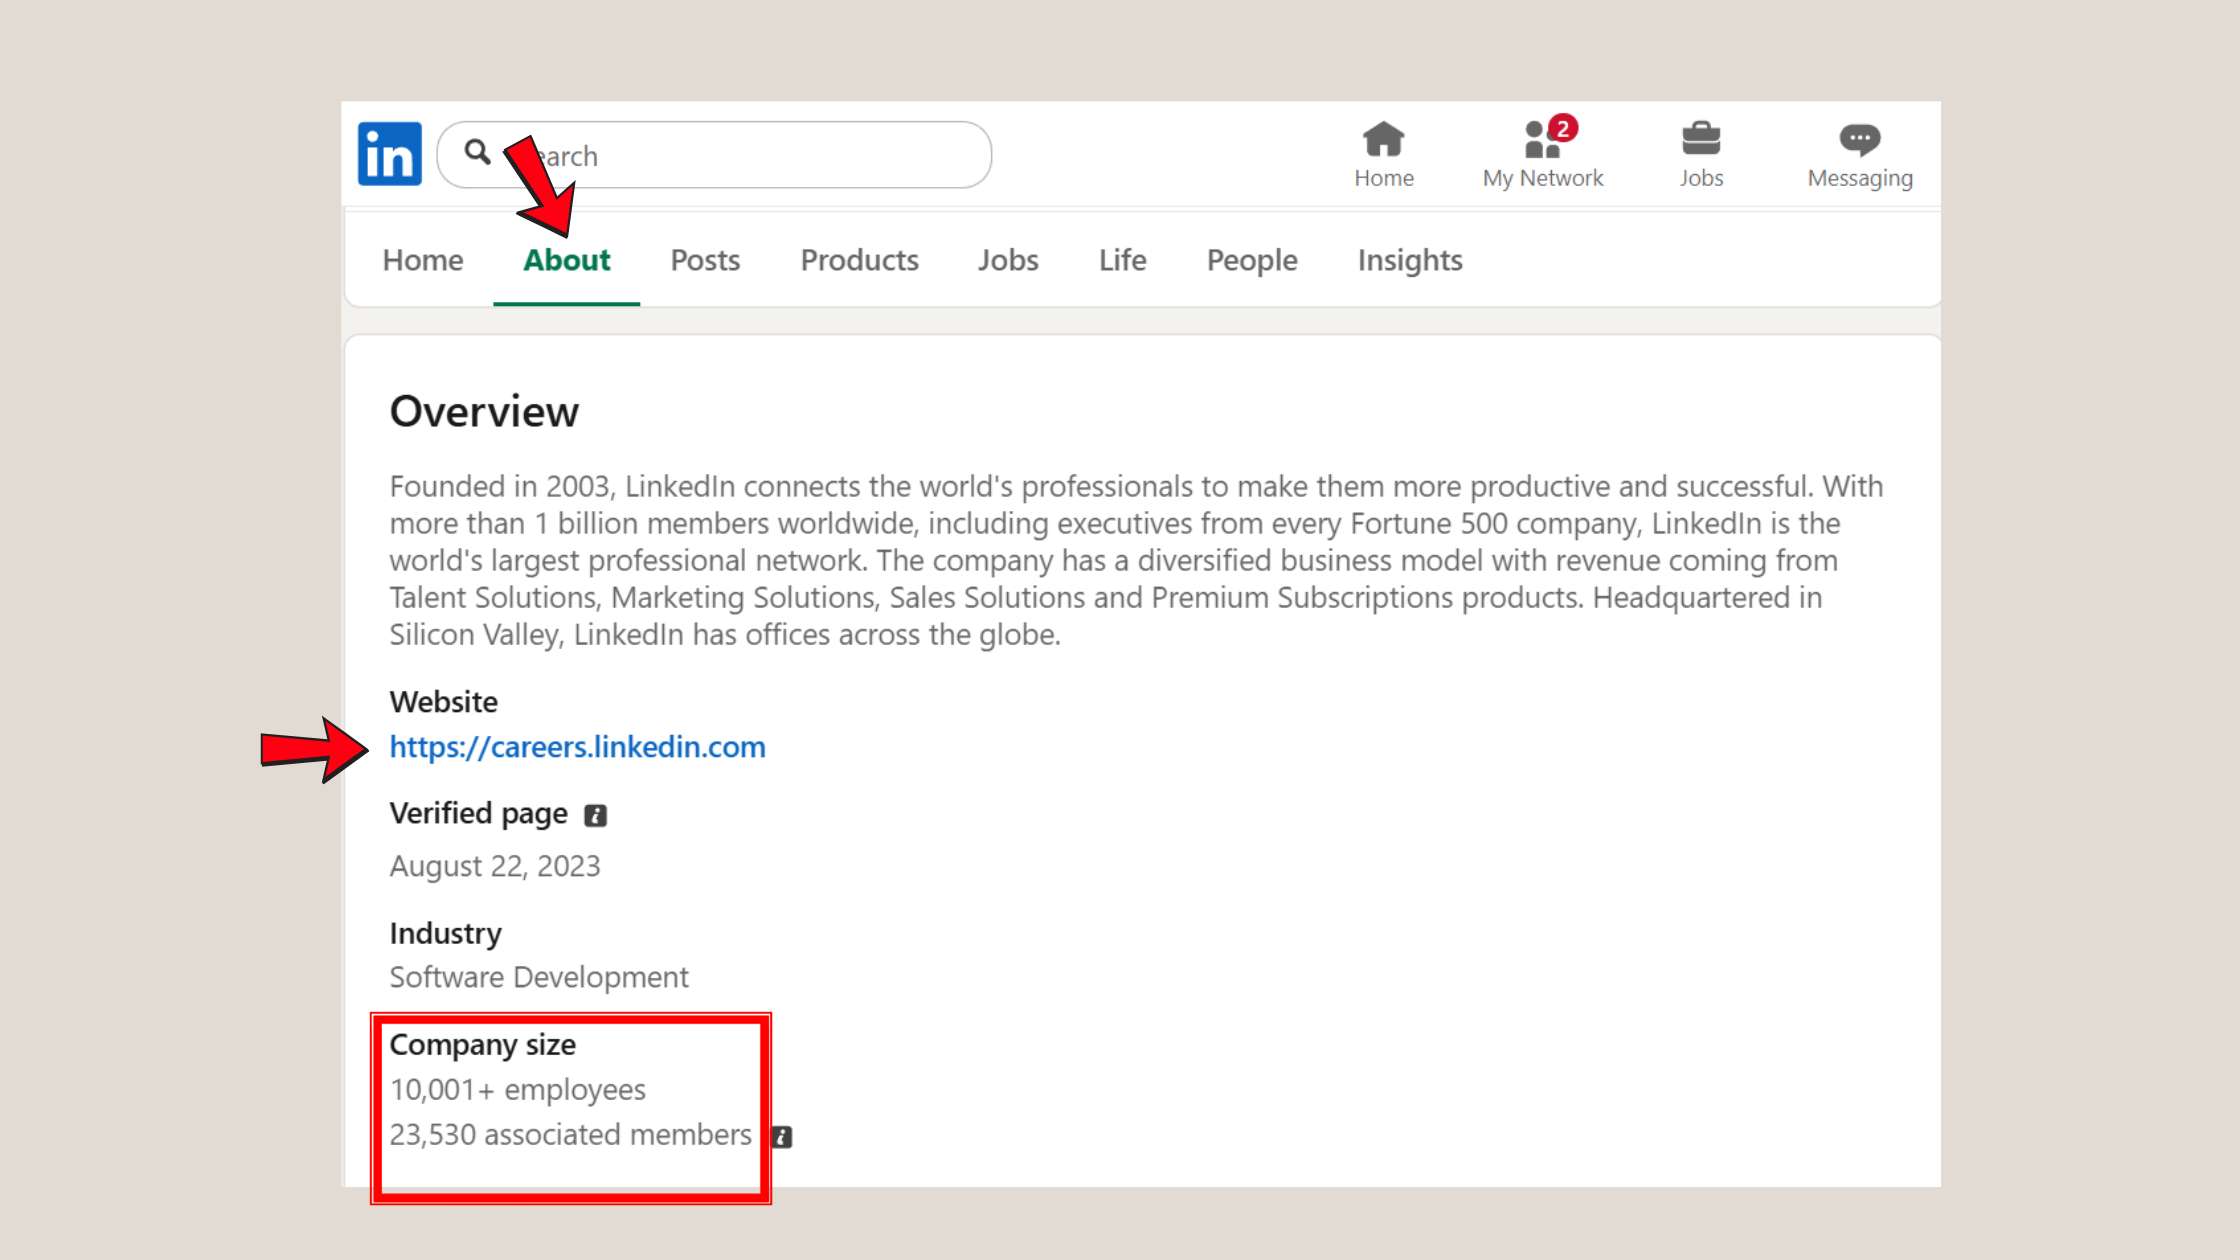The width and height of the screenshot is (2240, 1260).
Task: Click the LinkedIn logo icon
Action: [390, 154]
